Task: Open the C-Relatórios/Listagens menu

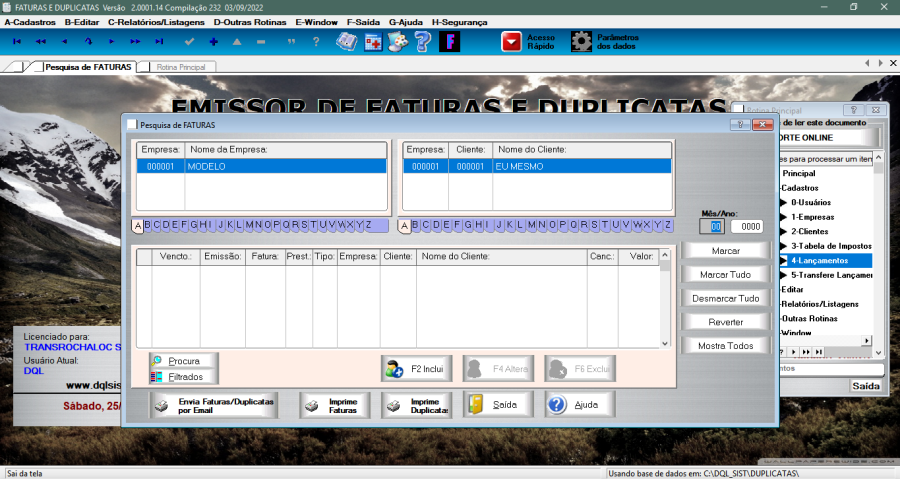Action: click(x=156, y=21)
